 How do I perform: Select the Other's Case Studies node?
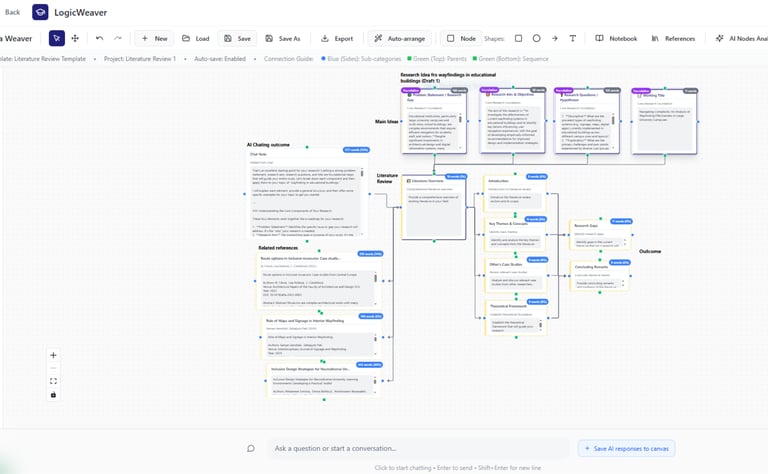515,275
